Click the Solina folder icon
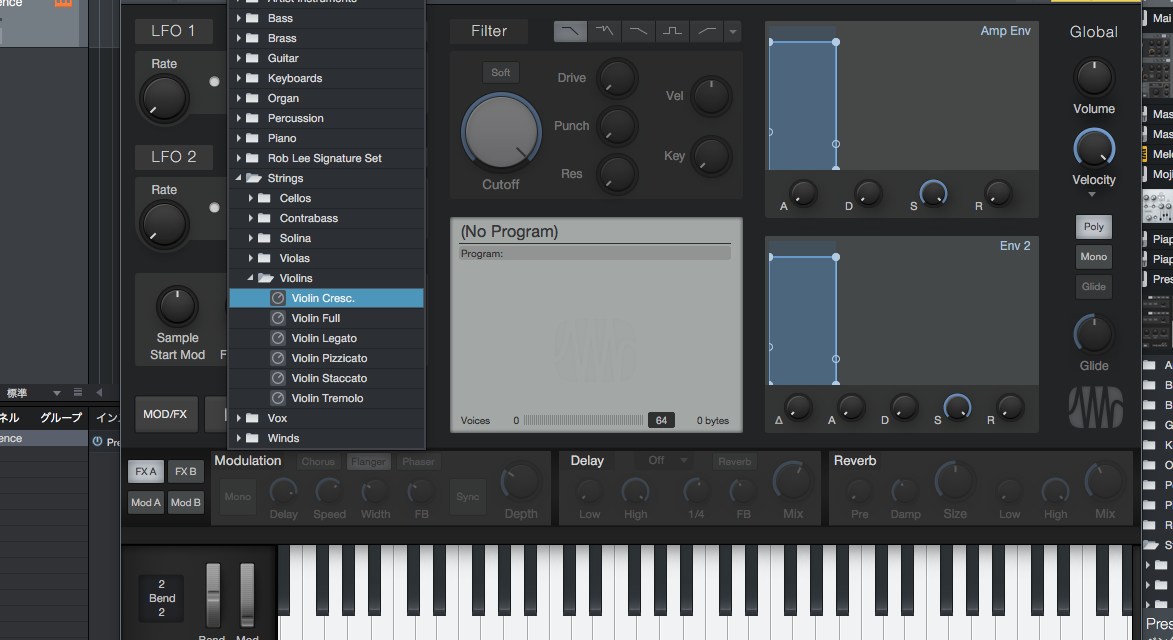Viewport: 1173px width, 640px height. 264,238
